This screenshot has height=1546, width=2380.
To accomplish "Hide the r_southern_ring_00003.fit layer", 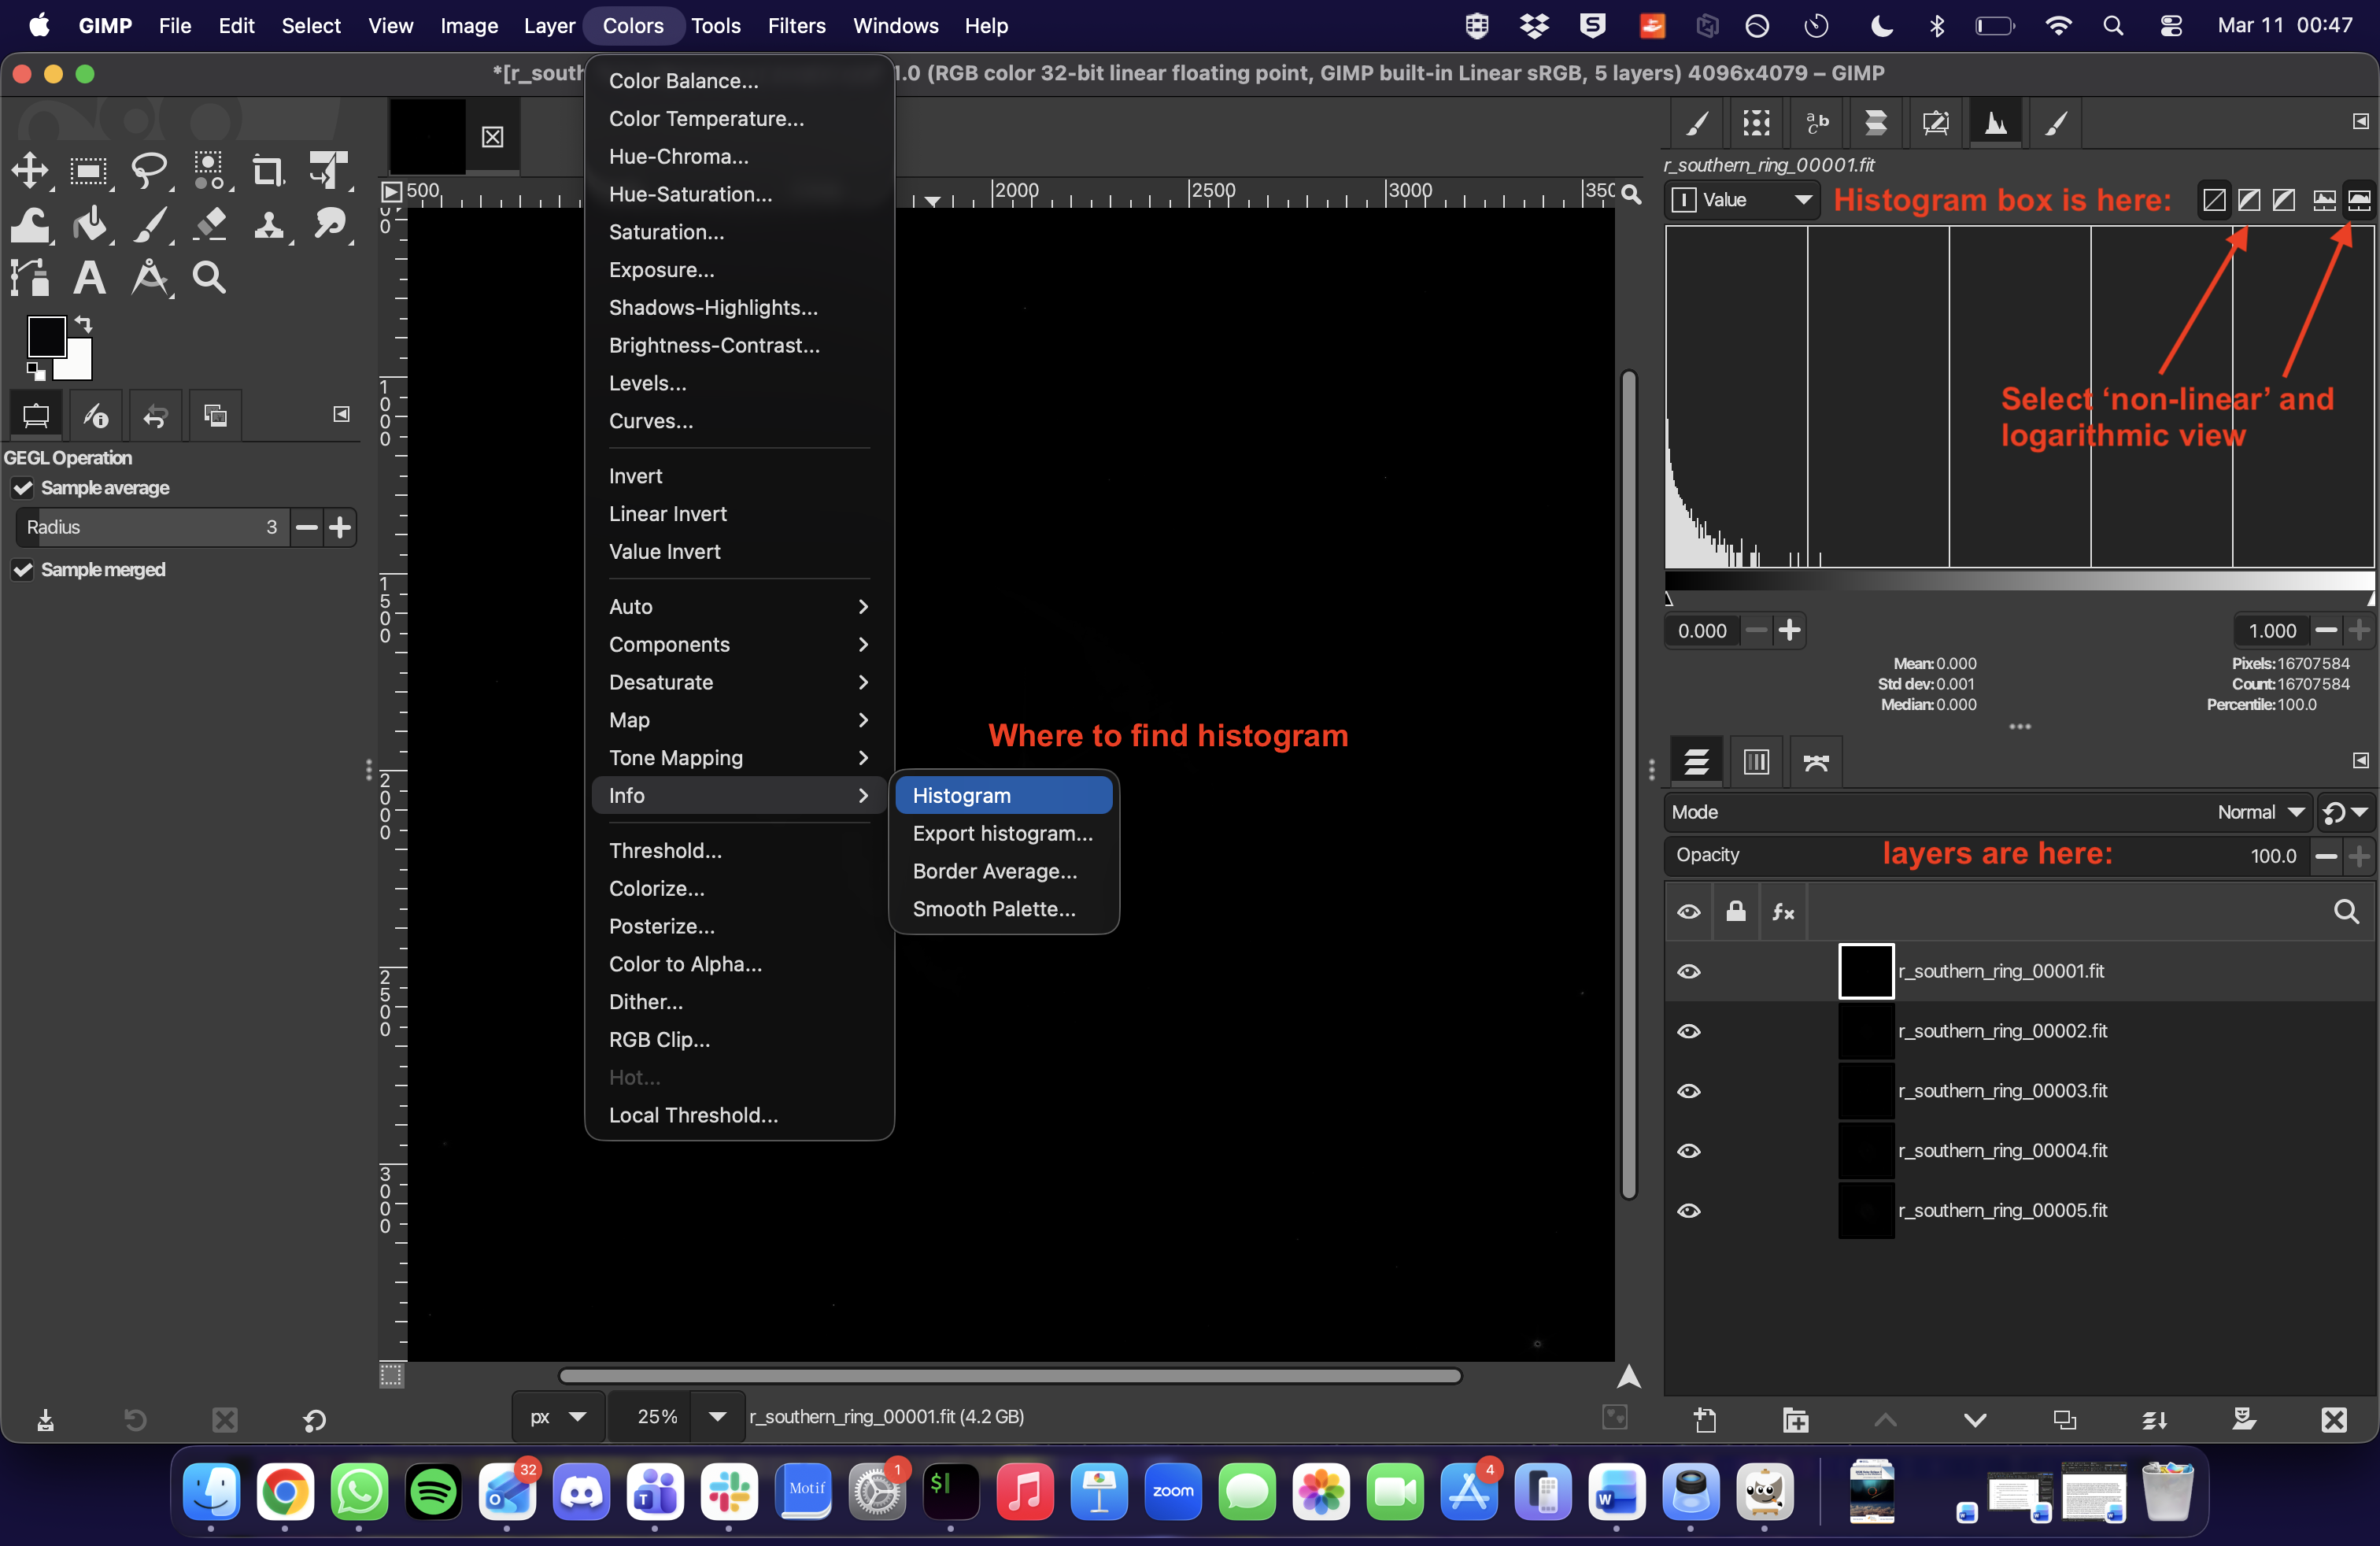I will tap(1689, 1091).
